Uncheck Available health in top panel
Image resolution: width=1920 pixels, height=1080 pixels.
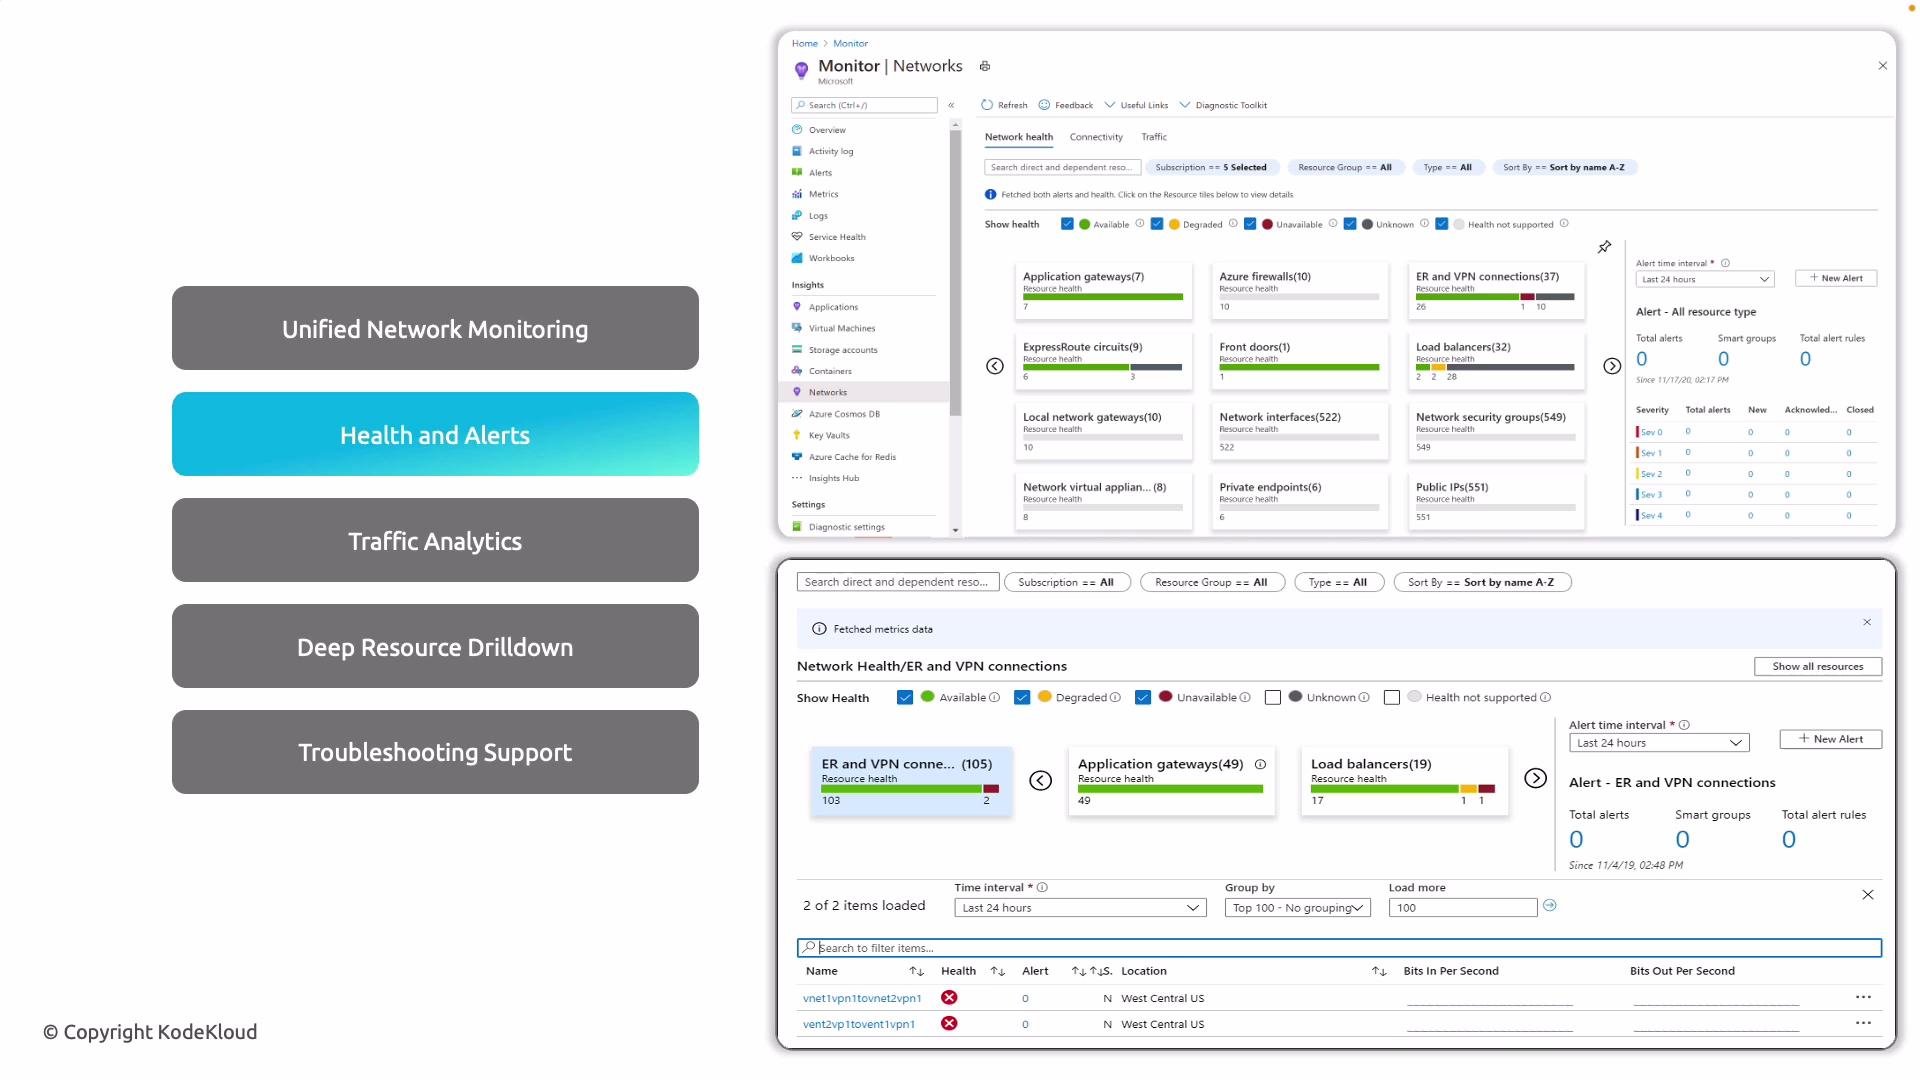(x=1067, y=224)
